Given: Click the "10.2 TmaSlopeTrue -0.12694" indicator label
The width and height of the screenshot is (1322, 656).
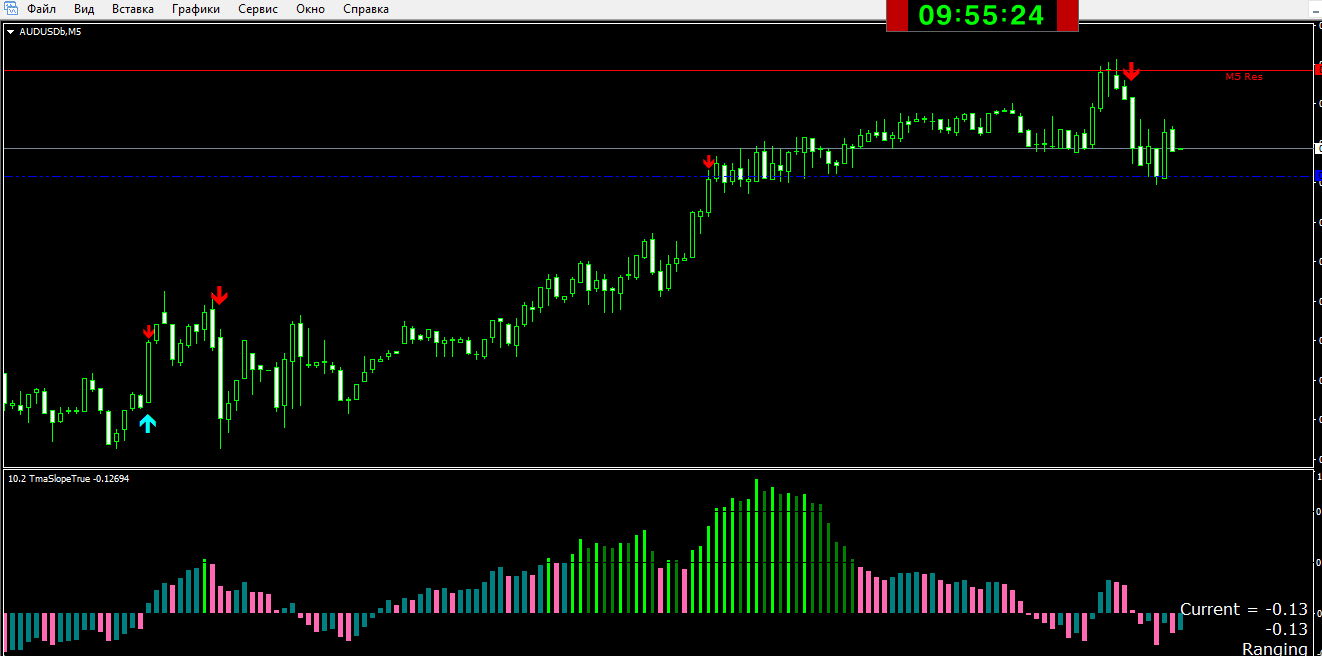Looking at the screenshot, I should [x=68, y=479].
